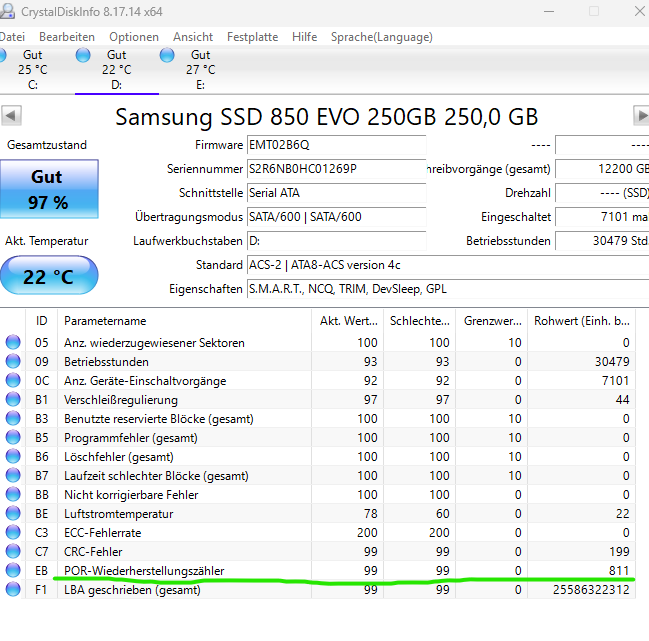The height and width of the screenshot is (641, 649).
Task: Click the 12200 GB total writes field
Action: [602, 169]
